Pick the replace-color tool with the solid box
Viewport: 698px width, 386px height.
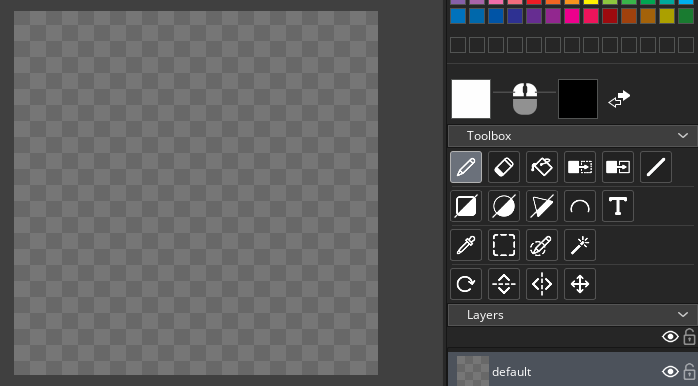point(618,167)
